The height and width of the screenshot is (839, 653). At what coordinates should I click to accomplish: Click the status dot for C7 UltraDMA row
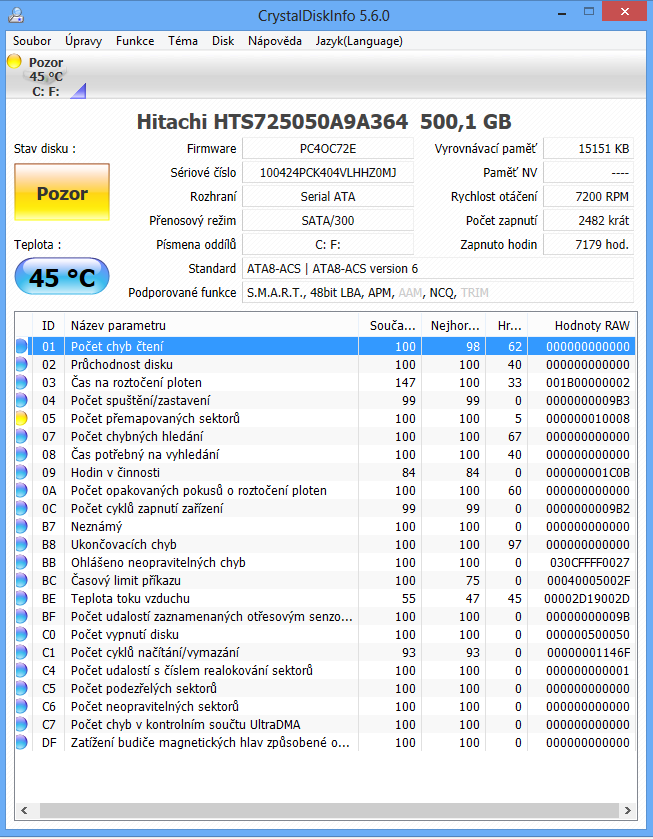point(21,724)
